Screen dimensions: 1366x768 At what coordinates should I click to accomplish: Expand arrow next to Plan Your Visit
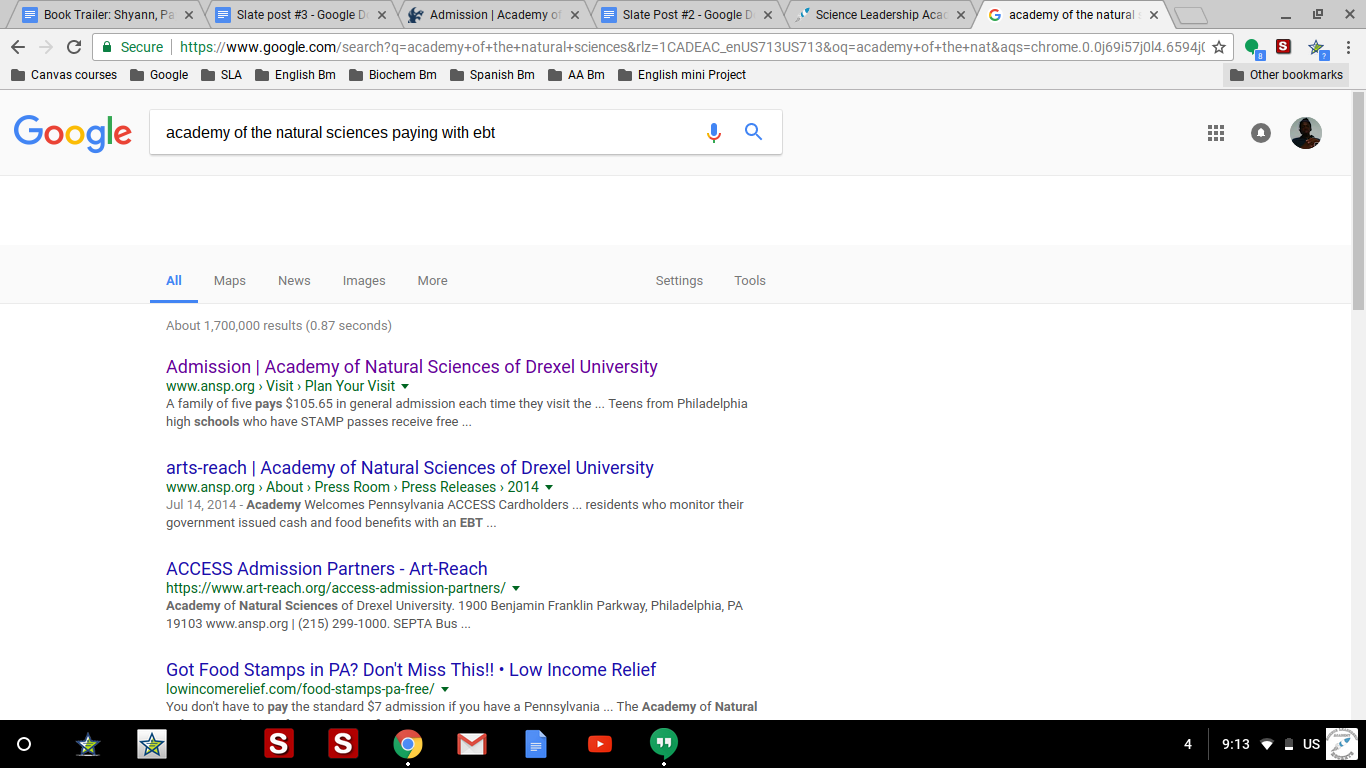(405, 386)
